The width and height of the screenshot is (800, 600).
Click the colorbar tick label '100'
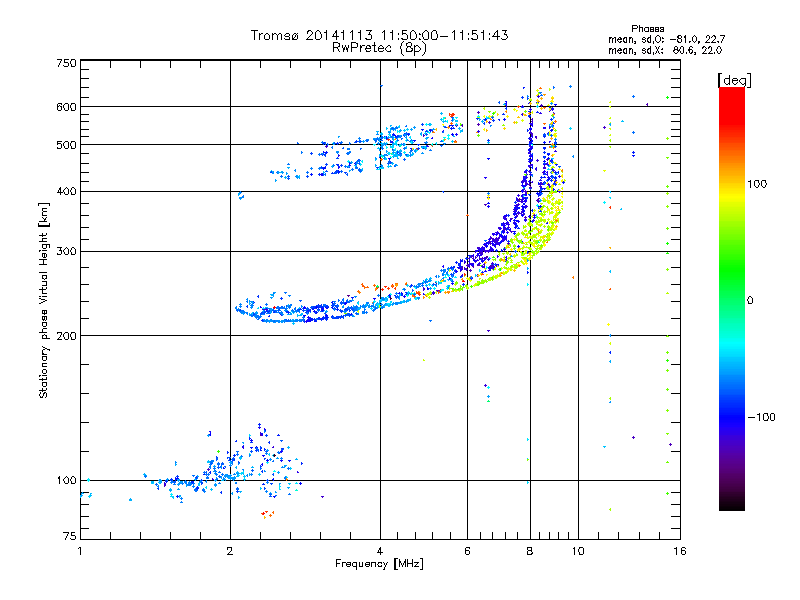coord(757,184)
